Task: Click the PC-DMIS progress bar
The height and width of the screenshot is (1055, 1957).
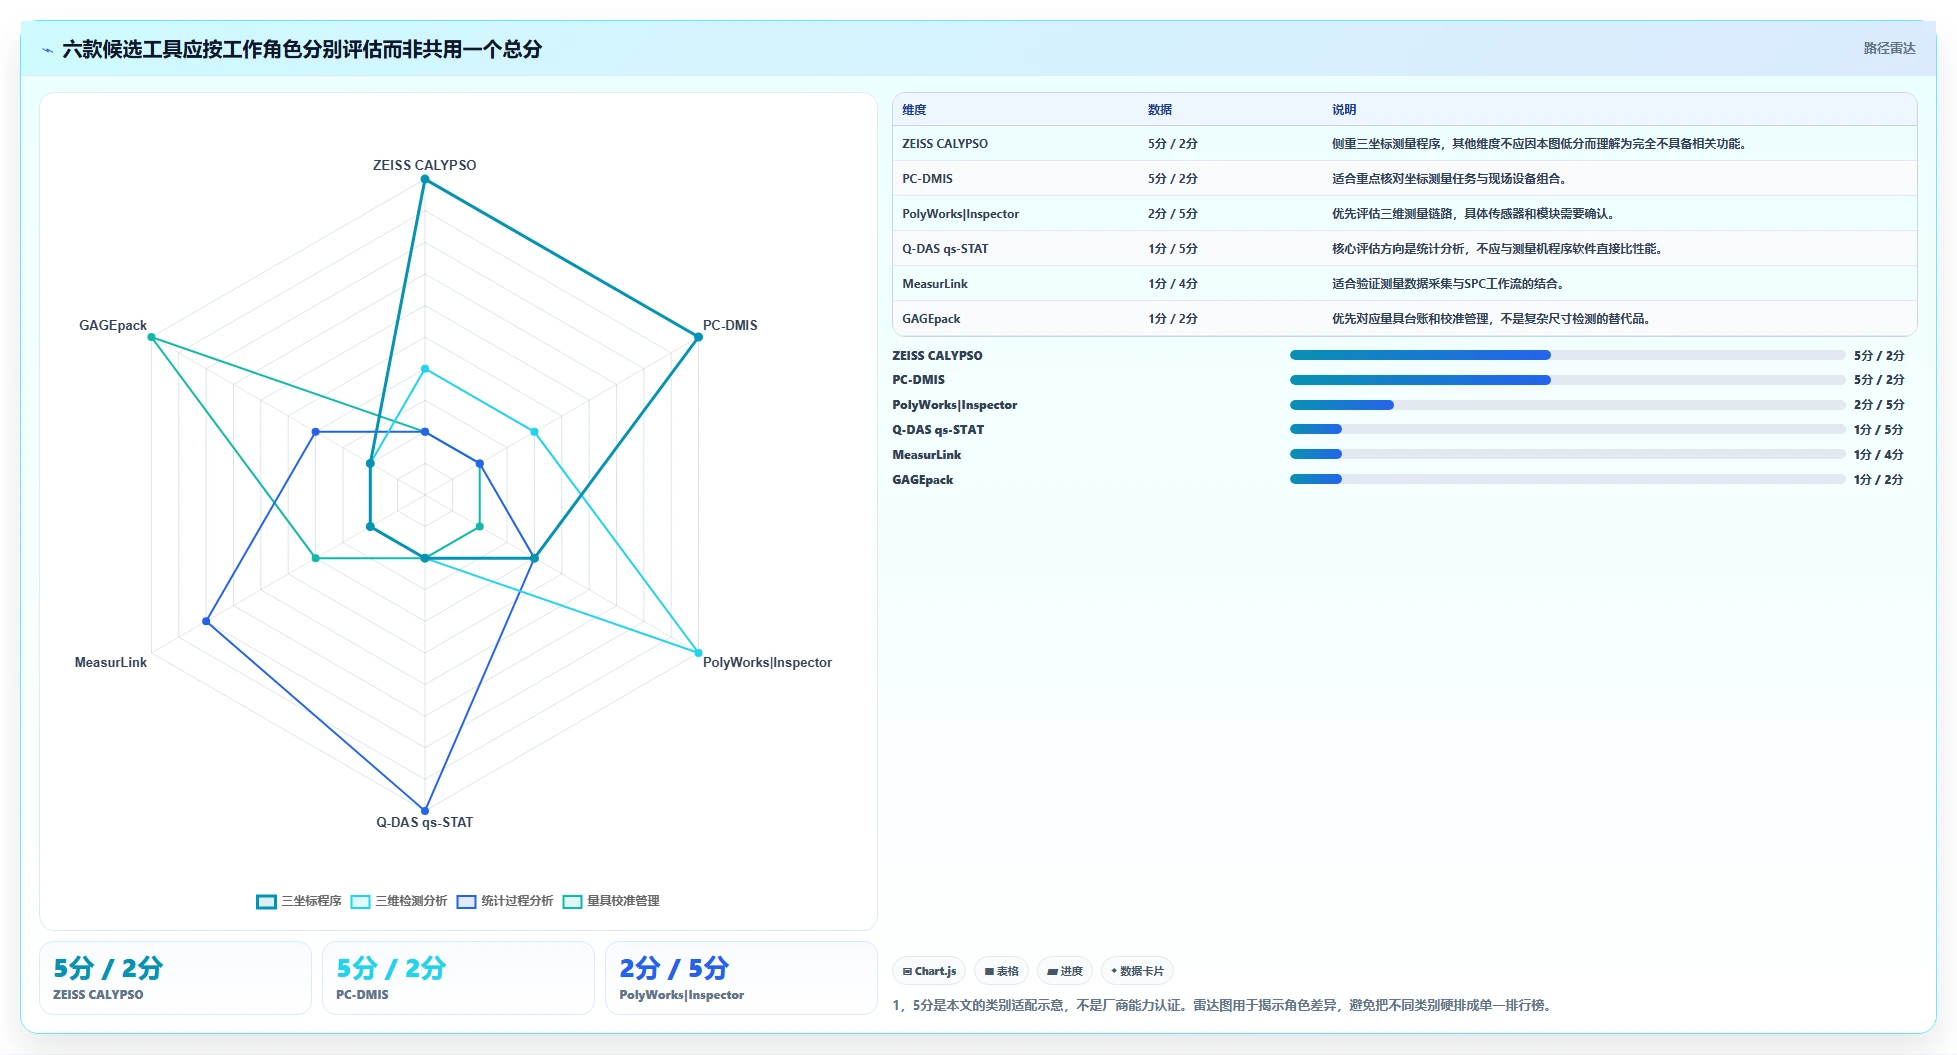Action: click(1567, 380)
